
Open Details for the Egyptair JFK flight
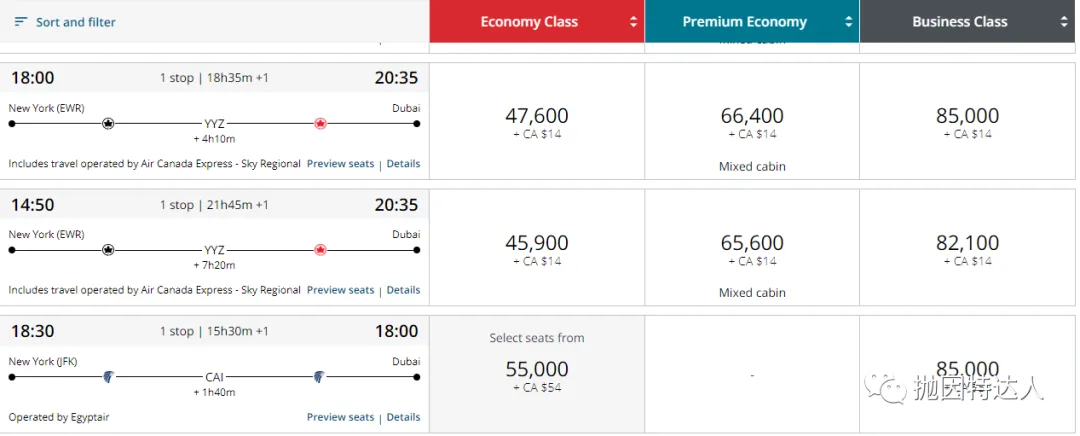coord(403,417)
